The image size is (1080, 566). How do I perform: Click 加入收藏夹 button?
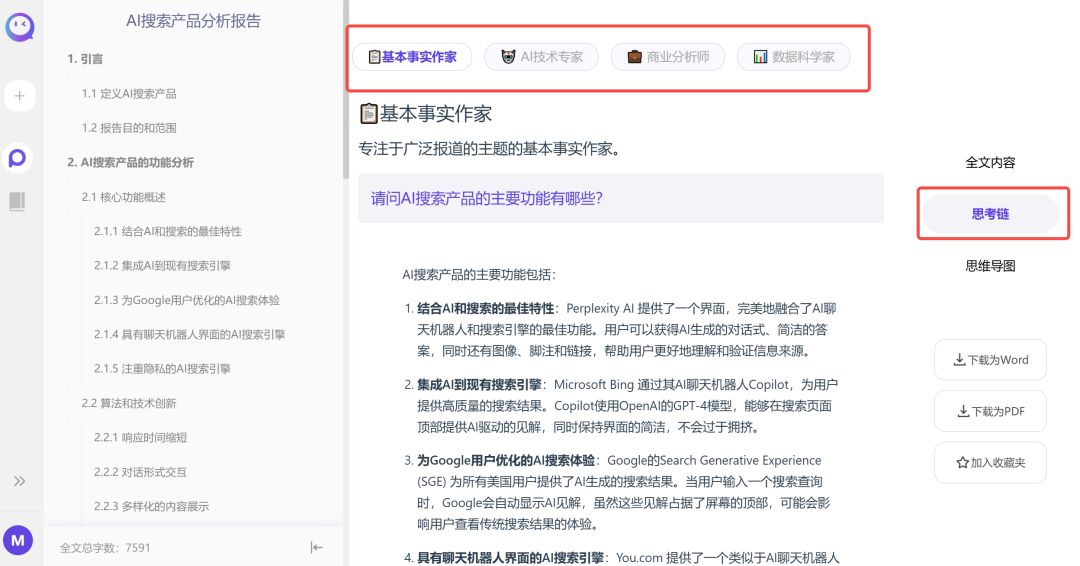990,463
